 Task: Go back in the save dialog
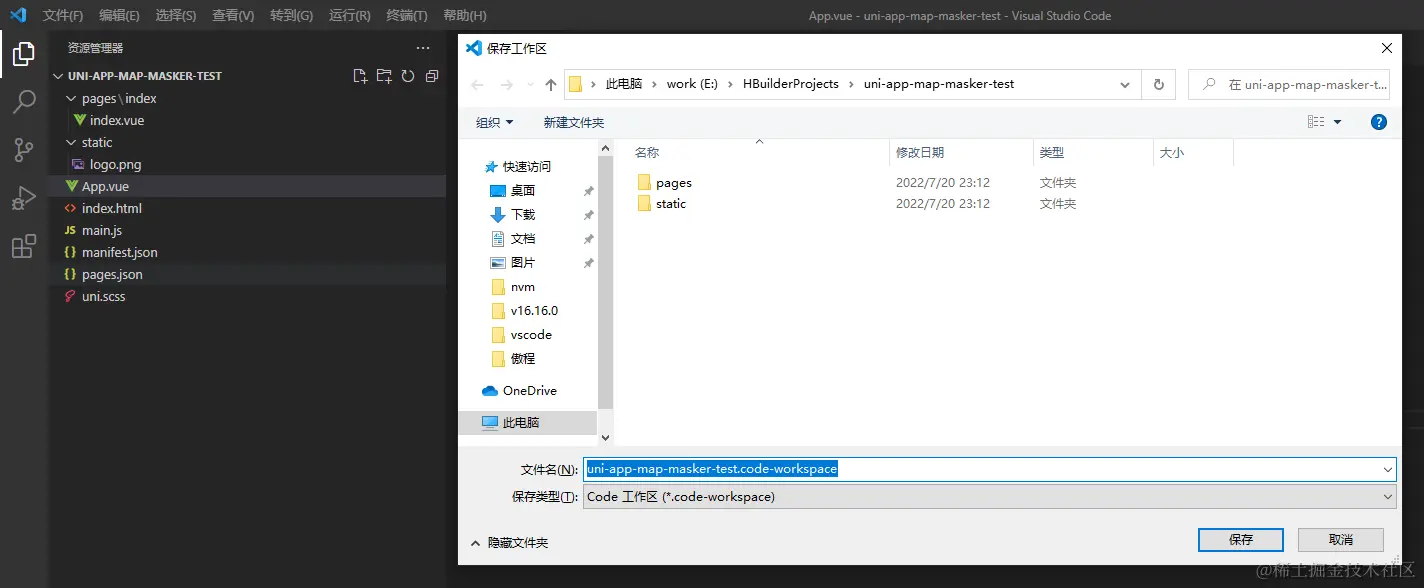point(478,85)
